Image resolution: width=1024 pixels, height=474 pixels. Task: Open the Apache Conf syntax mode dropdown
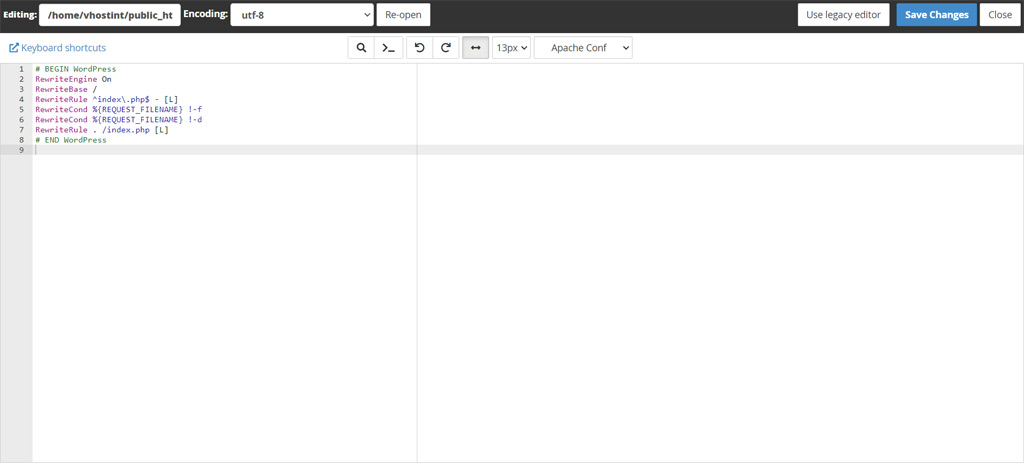(583, 48)
